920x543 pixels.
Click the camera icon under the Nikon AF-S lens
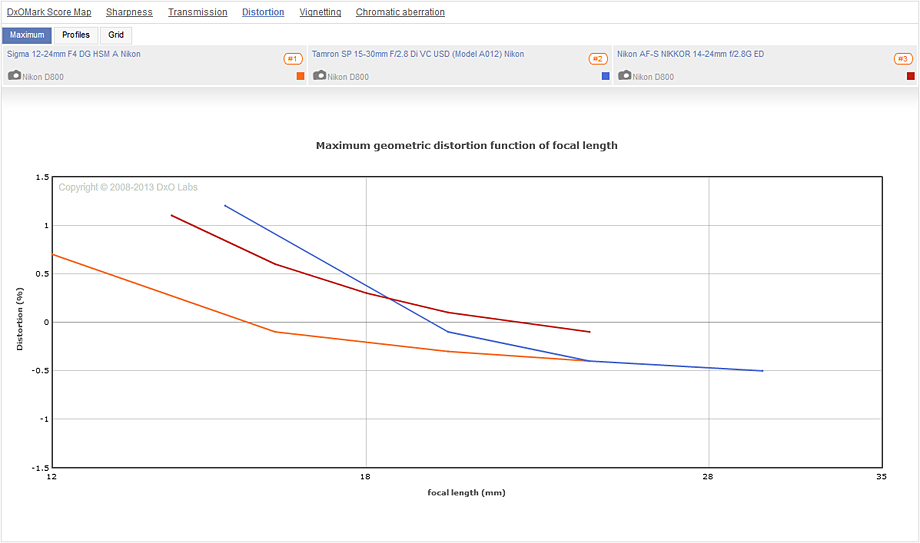click(625, 76)
